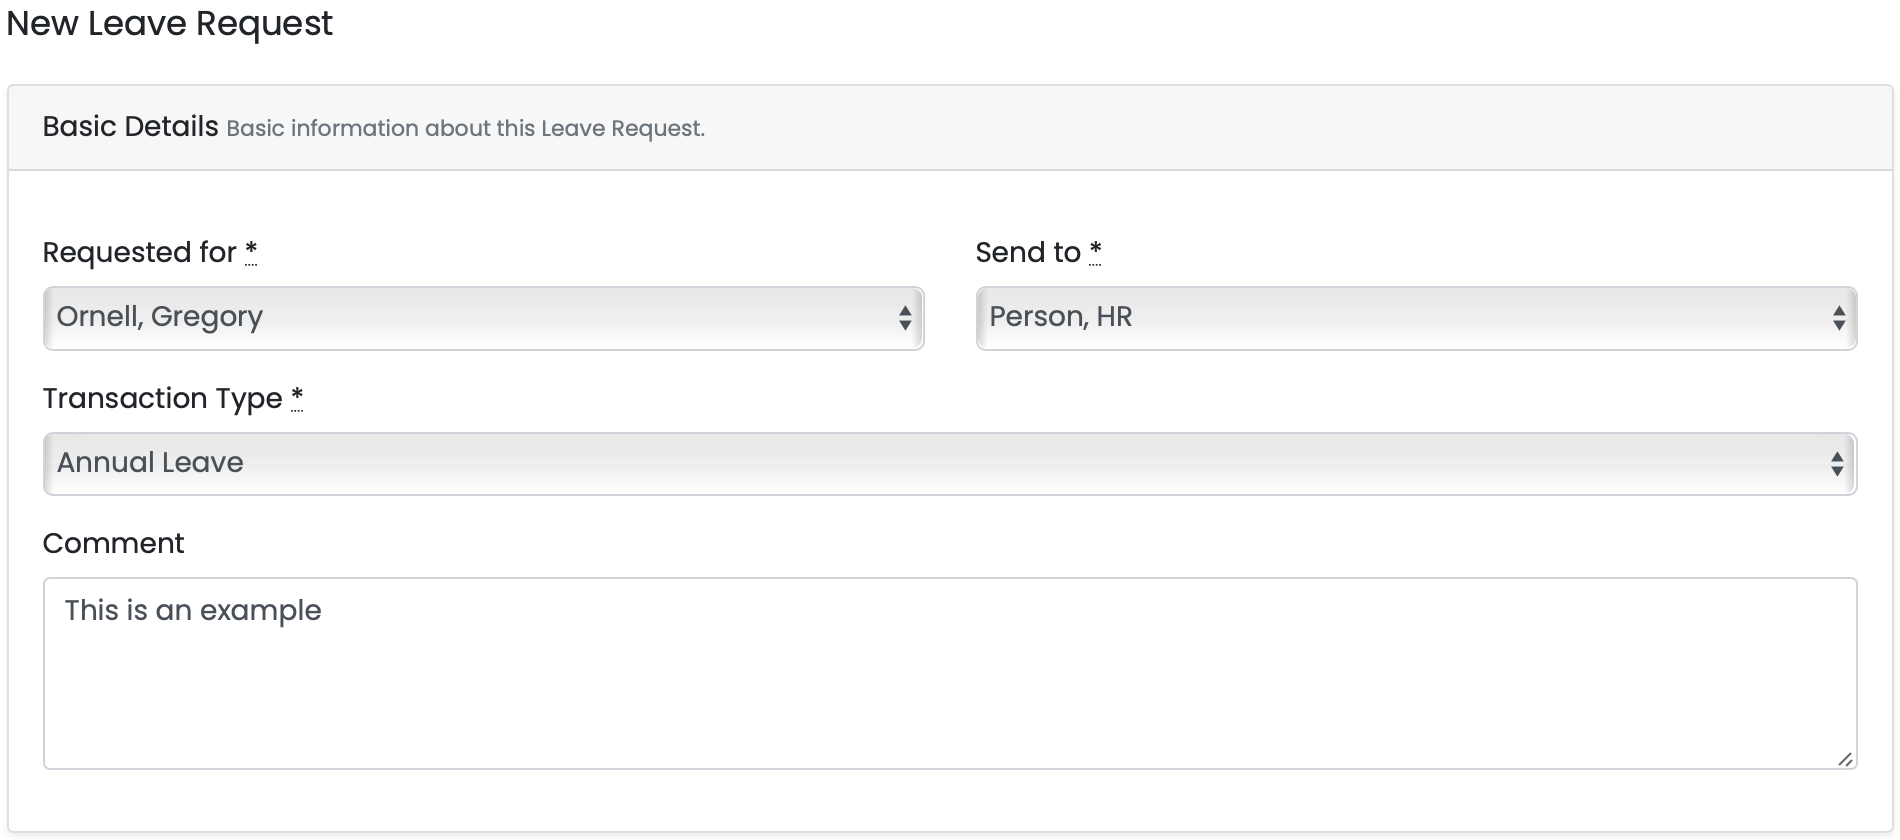
Task: Click the resize handle of the Comment box
Action: point(1845,759)
